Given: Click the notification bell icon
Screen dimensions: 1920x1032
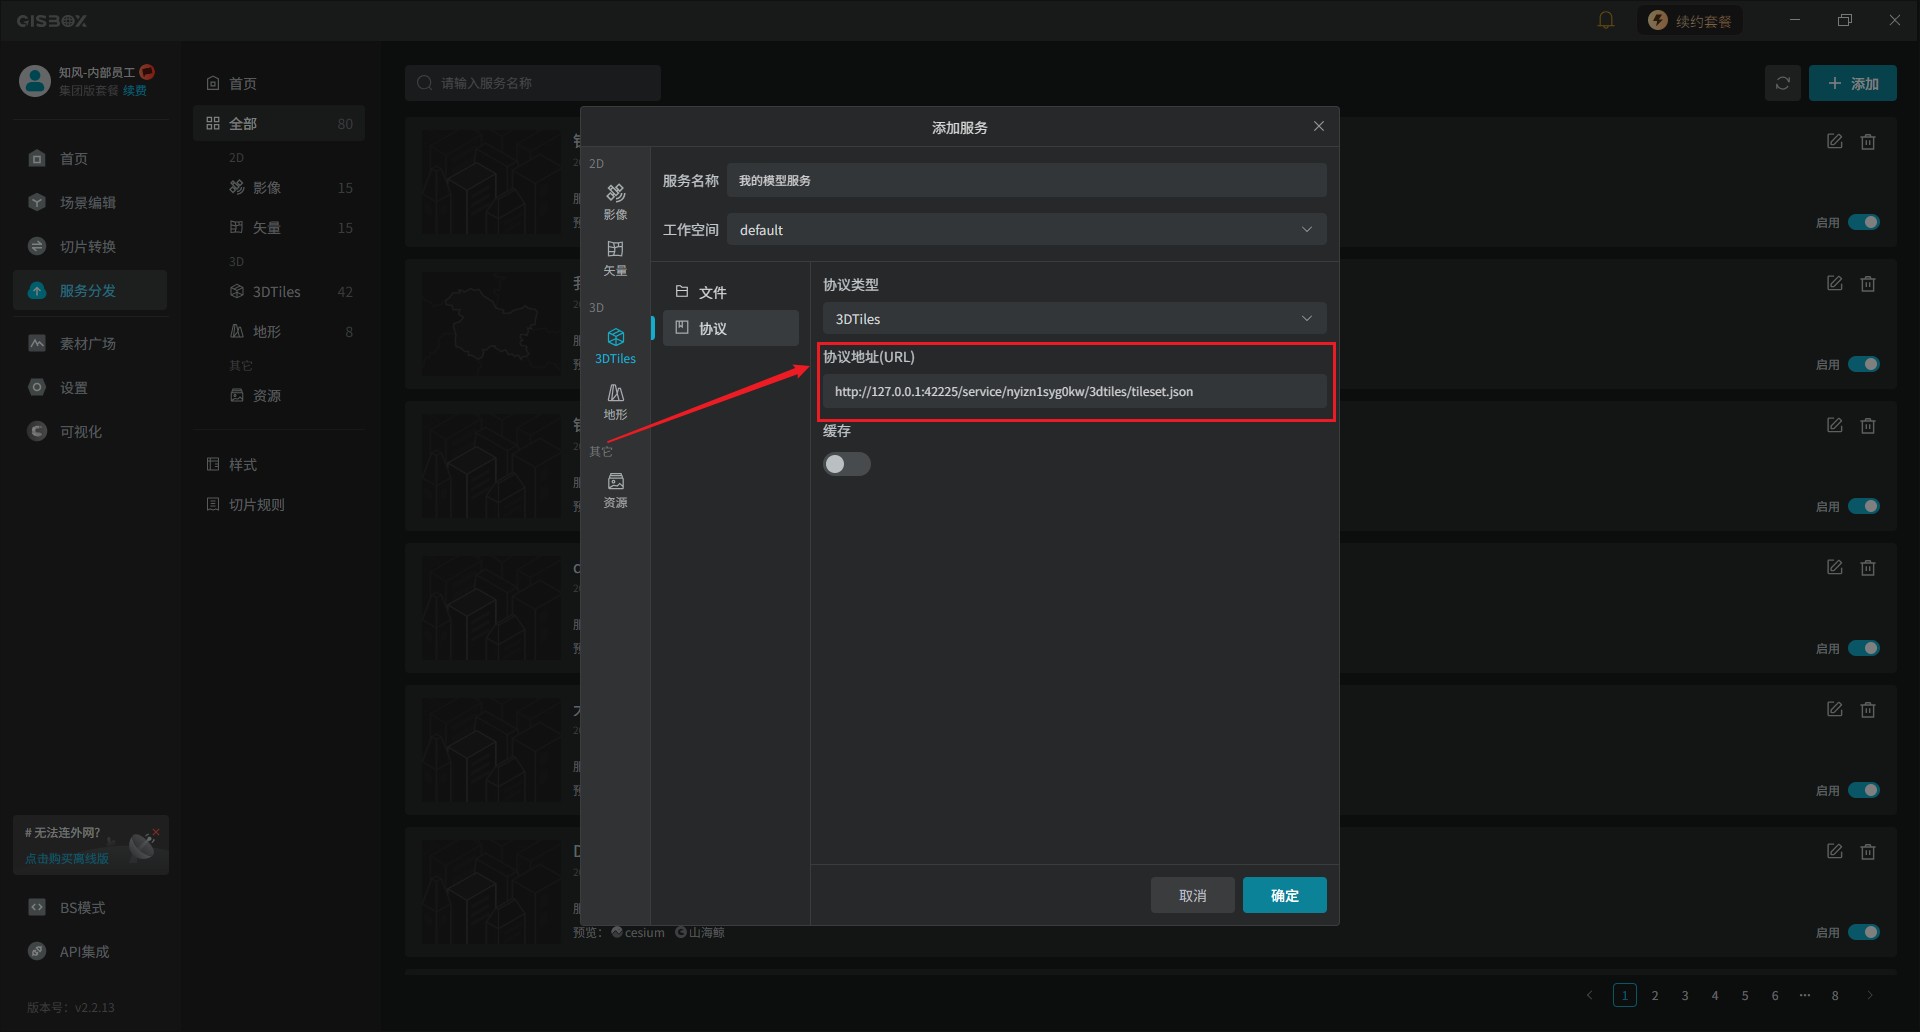Looking at the screenshot, I should (x=1606, y=20).
